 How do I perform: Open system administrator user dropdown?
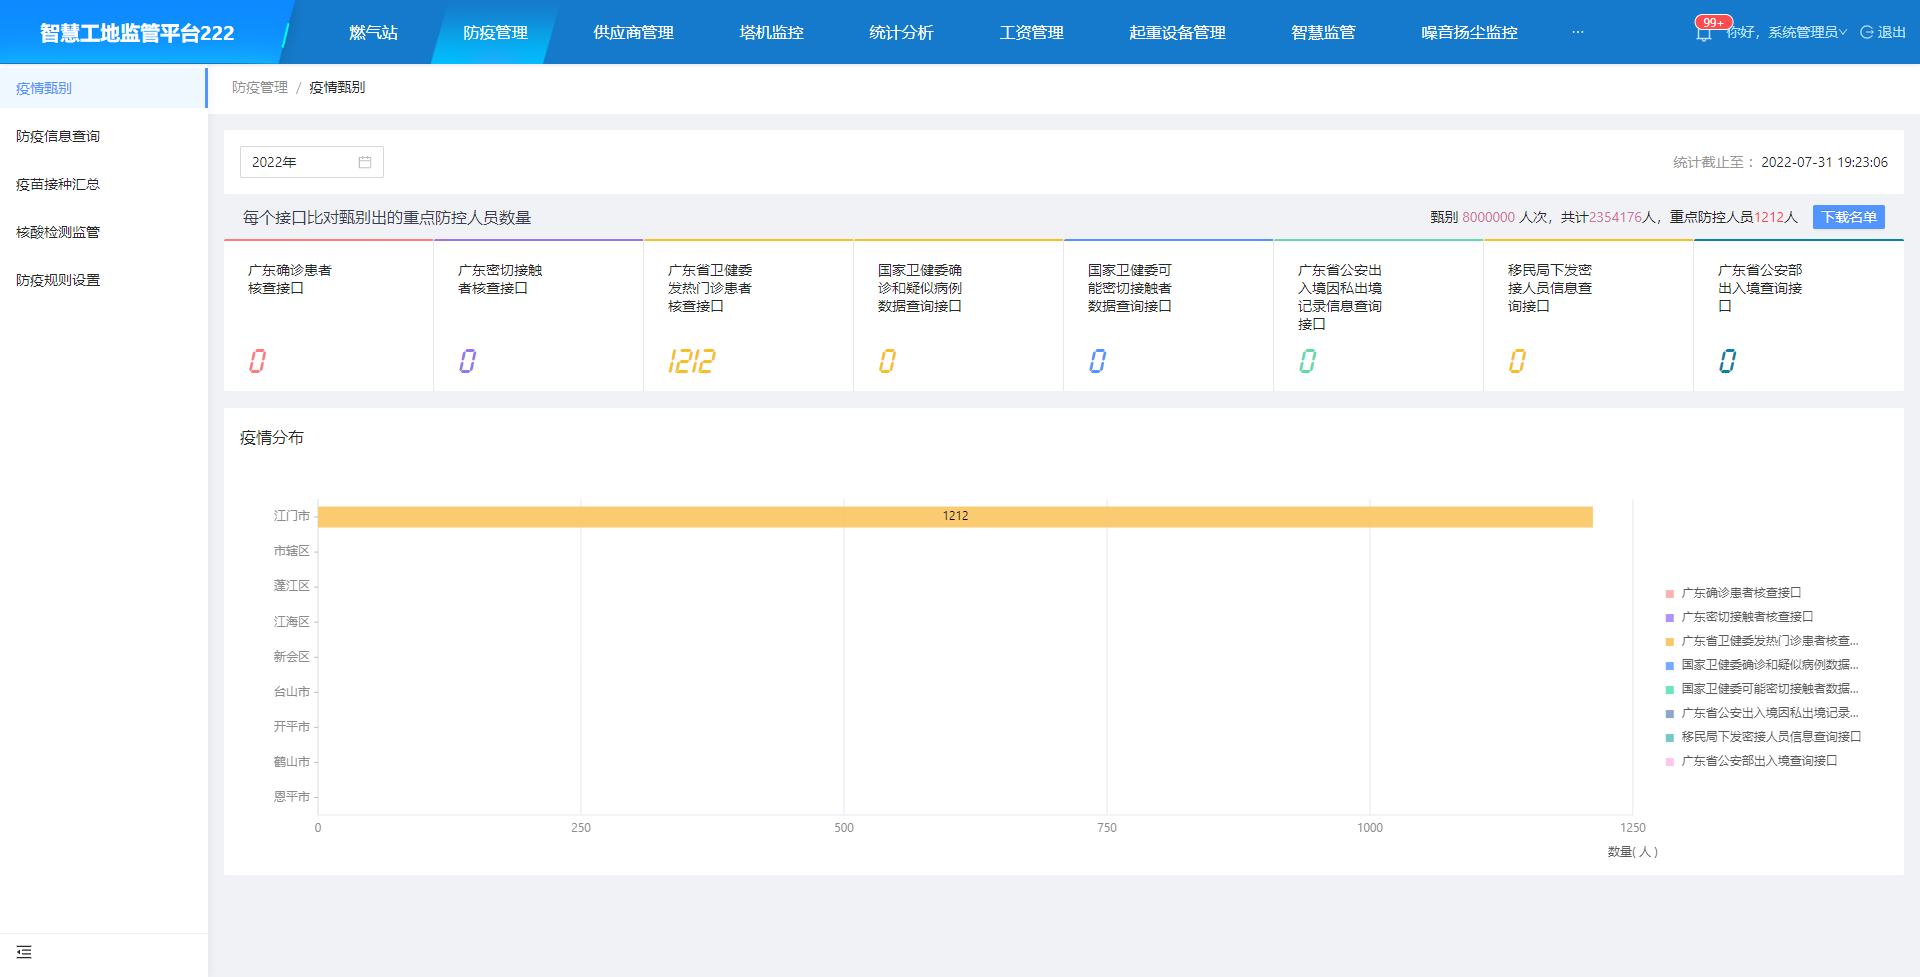1787,32
